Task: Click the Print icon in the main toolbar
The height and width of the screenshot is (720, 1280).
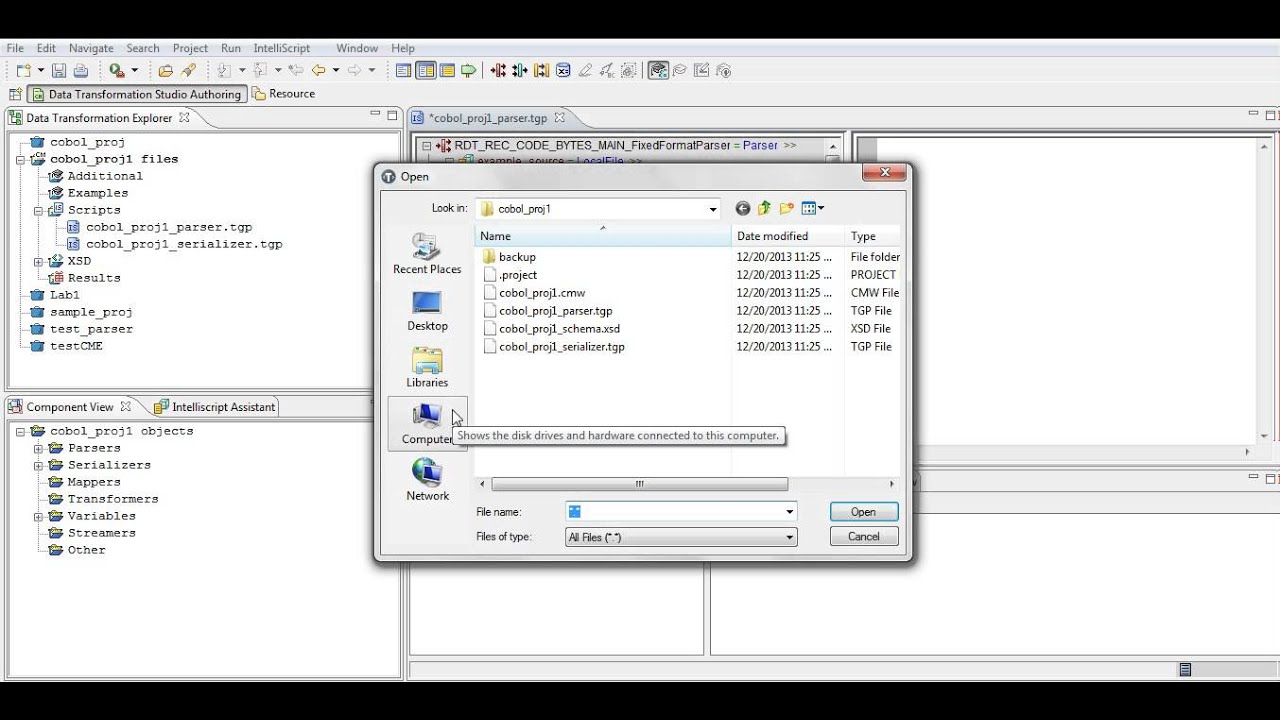Action: [81, 70]
